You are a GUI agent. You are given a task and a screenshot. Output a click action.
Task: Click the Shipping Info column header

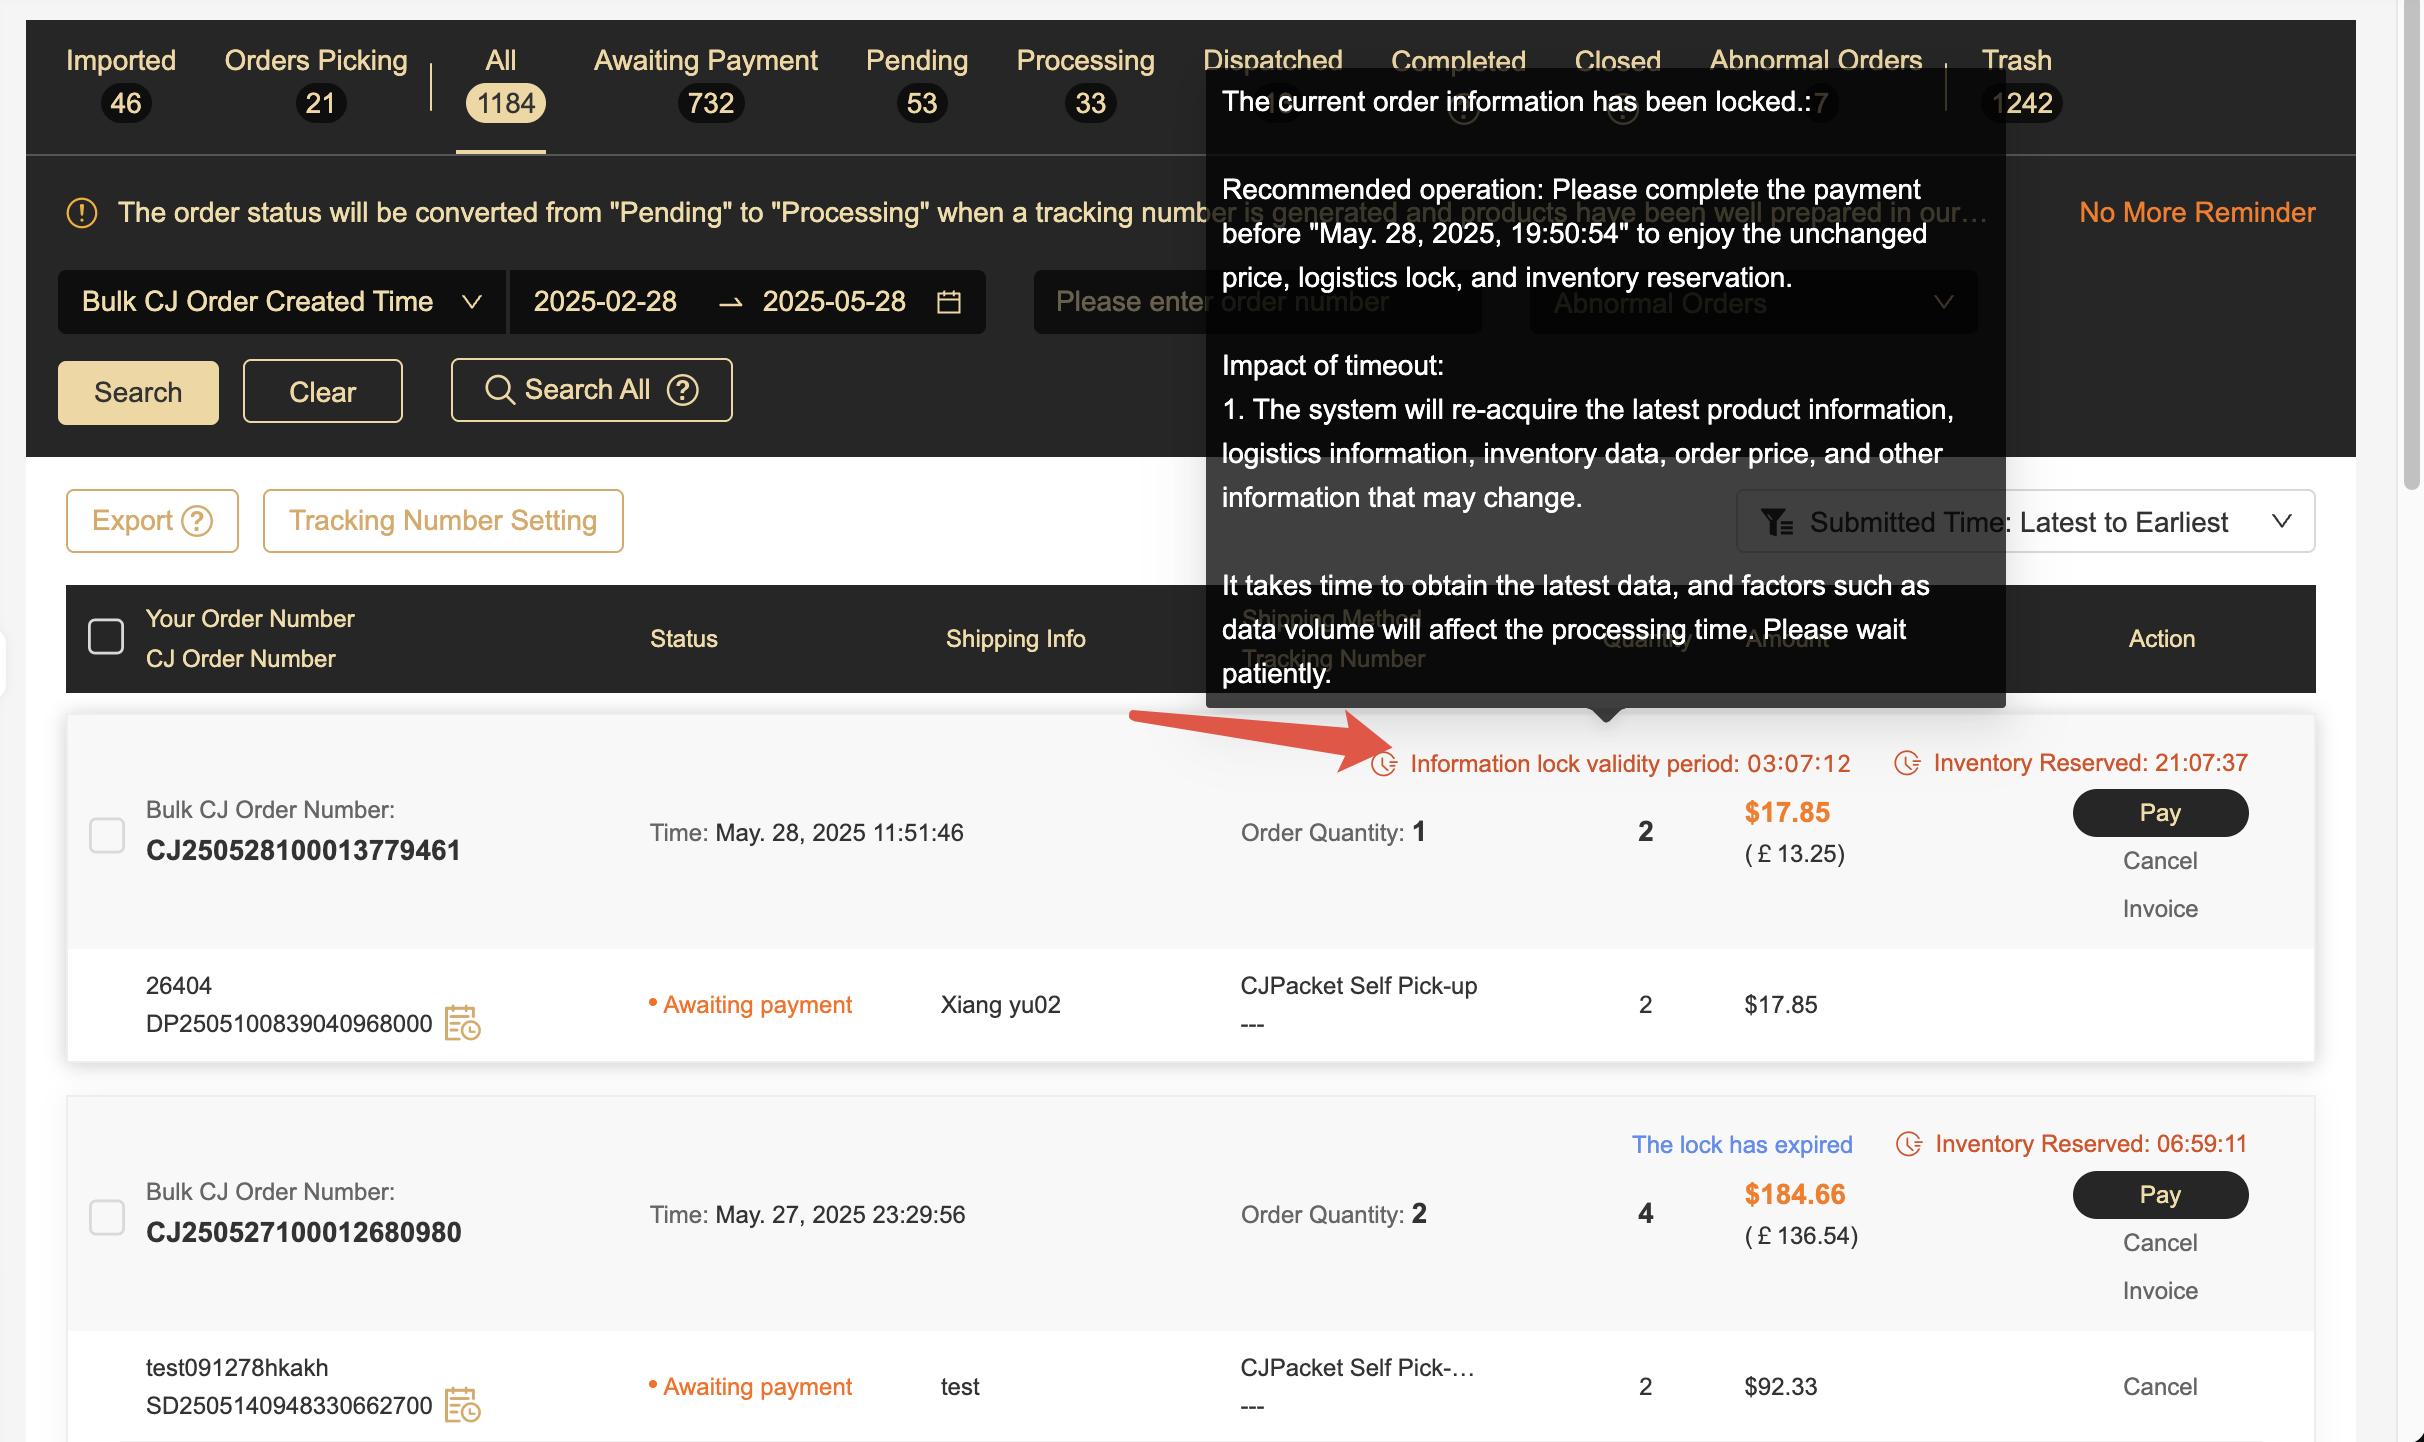tap(1015, 639)
